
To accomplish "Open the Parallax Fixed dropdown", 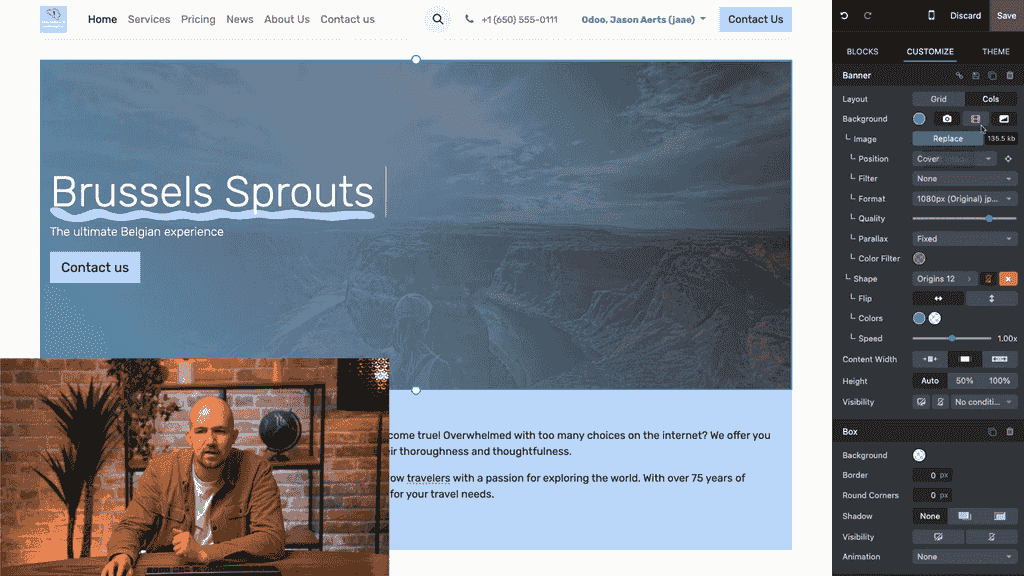I will coord(964,239).
